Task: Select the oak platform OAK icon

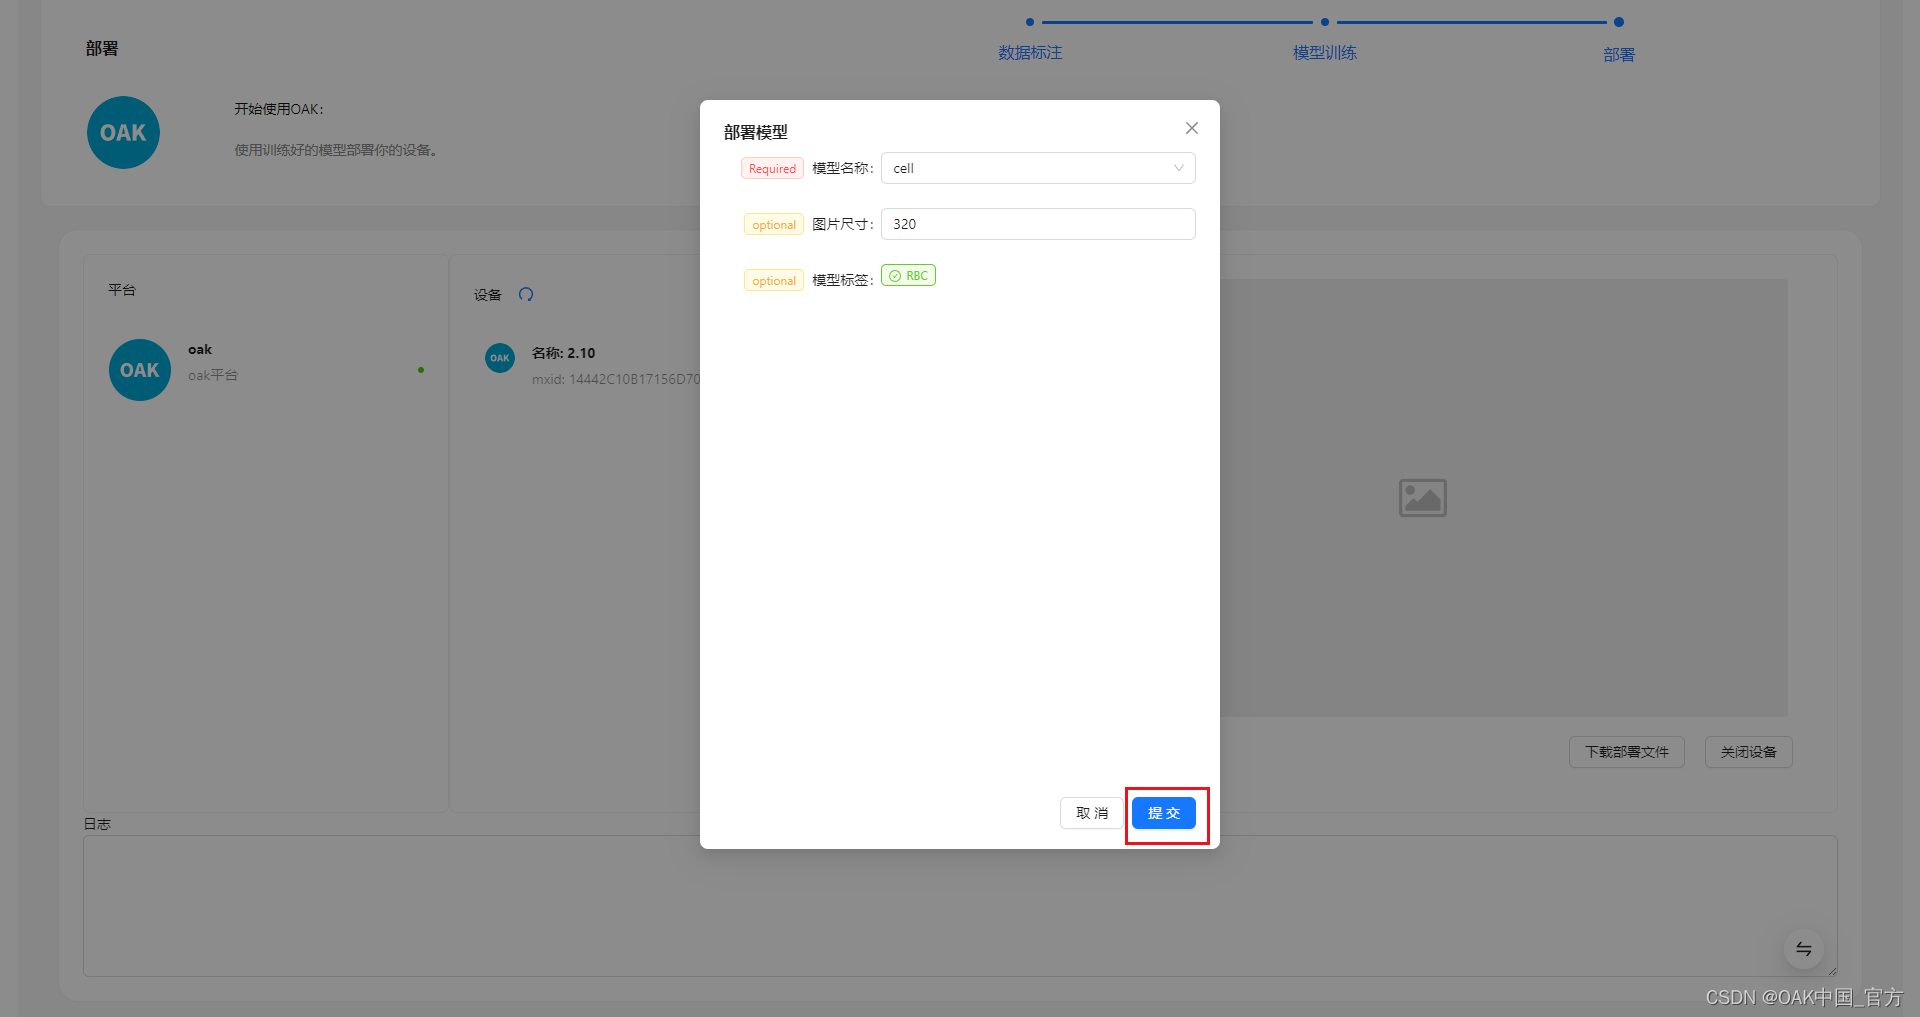Action: point(140,370)
